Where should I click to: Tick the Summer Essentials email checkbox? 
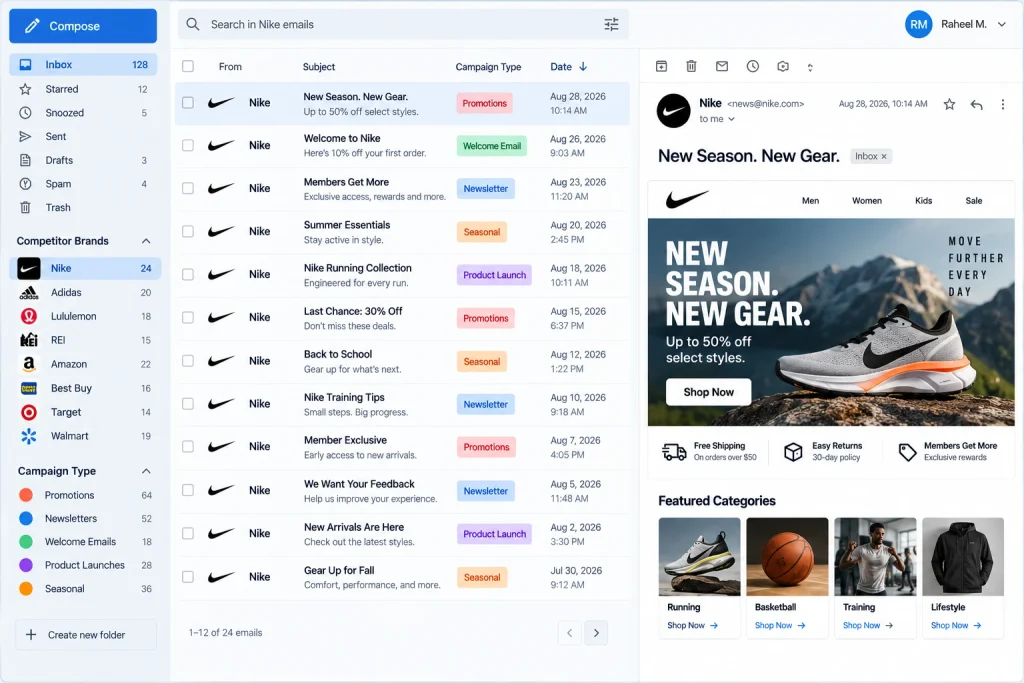tap(188, 231)
